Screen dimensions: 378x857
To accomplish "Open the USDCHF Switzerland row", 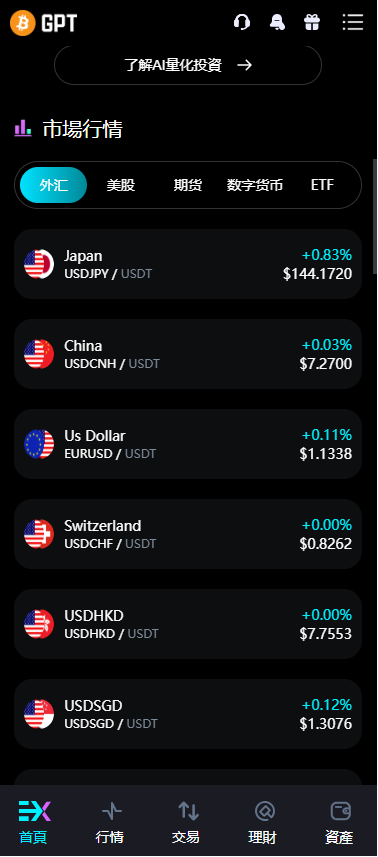I will pos(188,534).
